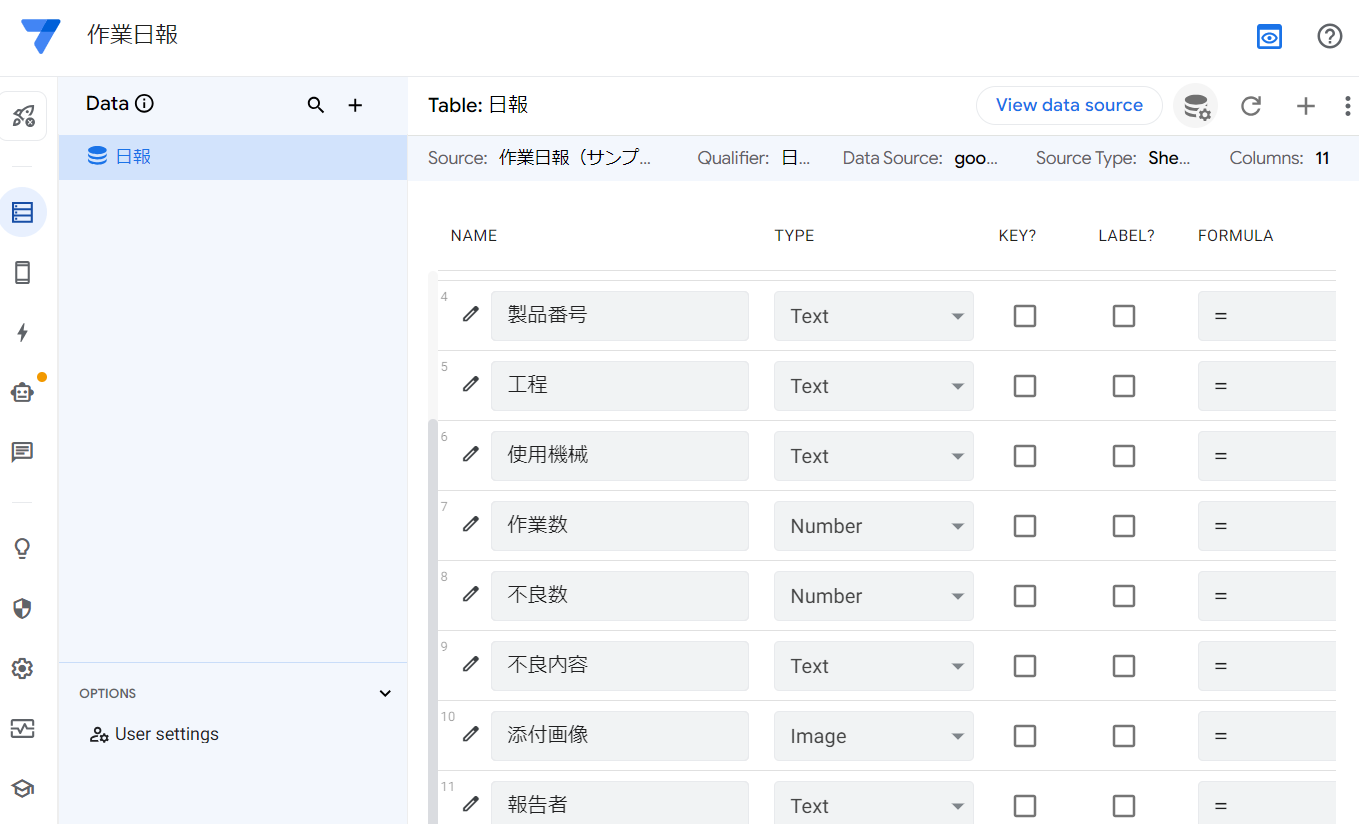Open the Learn graduation cap icon

pyautogui.click(x=23, y=788)
